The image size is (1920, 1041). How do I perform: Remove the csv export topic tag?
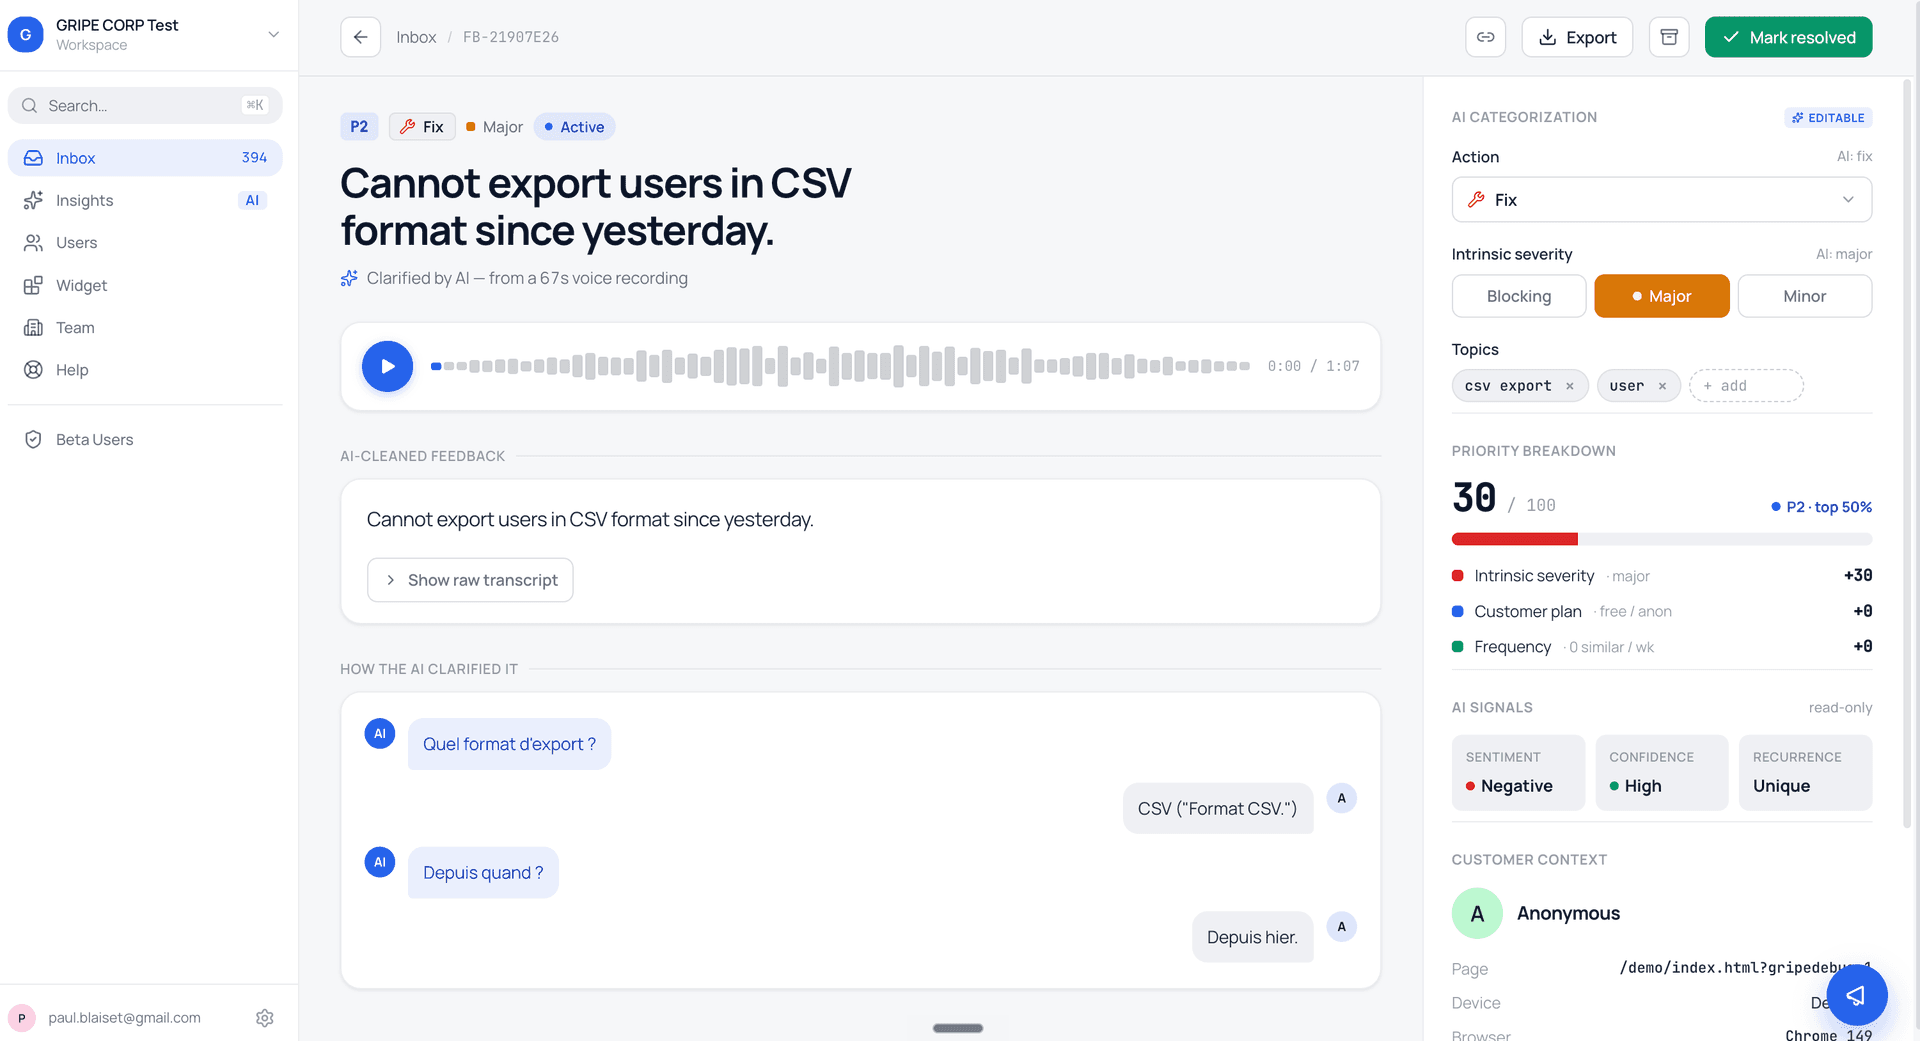(1570, 386)
